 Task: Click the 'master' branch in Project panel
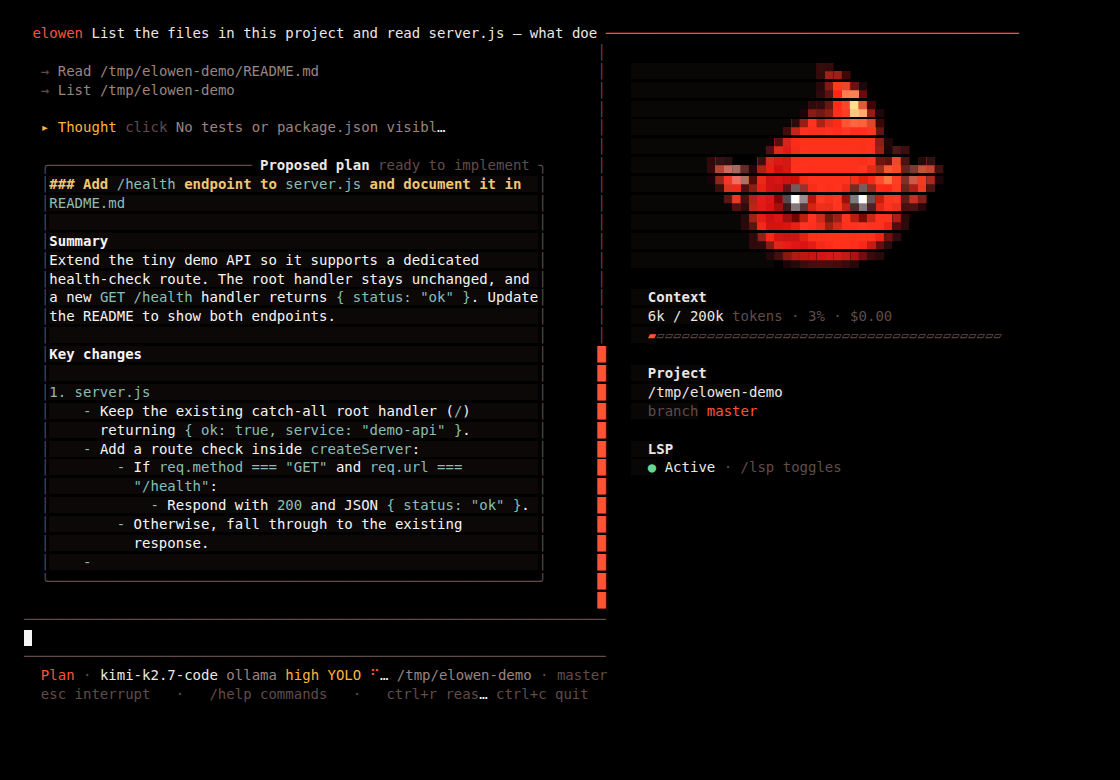(732, 411)
